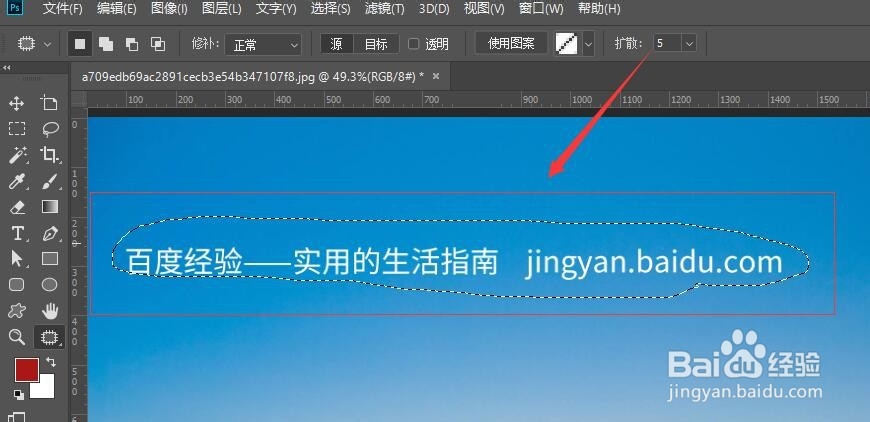Select the Hand tool
Image resolution: width=870 pixels, height=422 pixels.
tap(50, 311)
